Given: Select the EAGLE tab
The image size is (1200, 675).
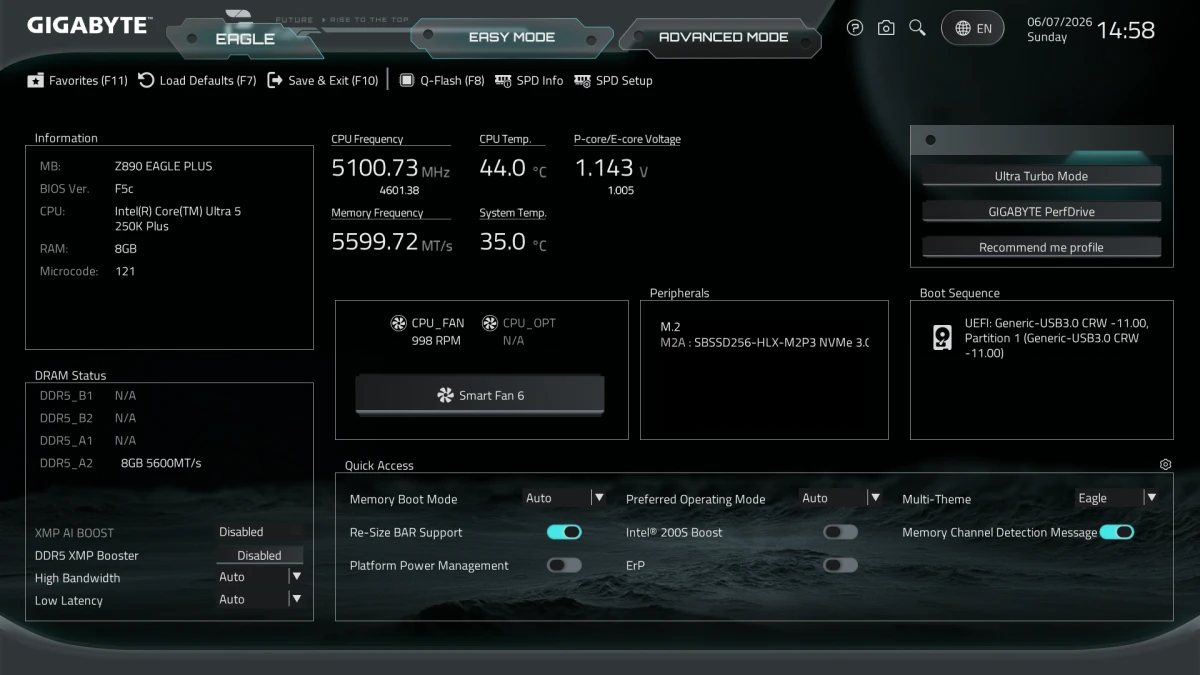Looking at the screenshot, I should pyautogui.click(x=245, y=39).
